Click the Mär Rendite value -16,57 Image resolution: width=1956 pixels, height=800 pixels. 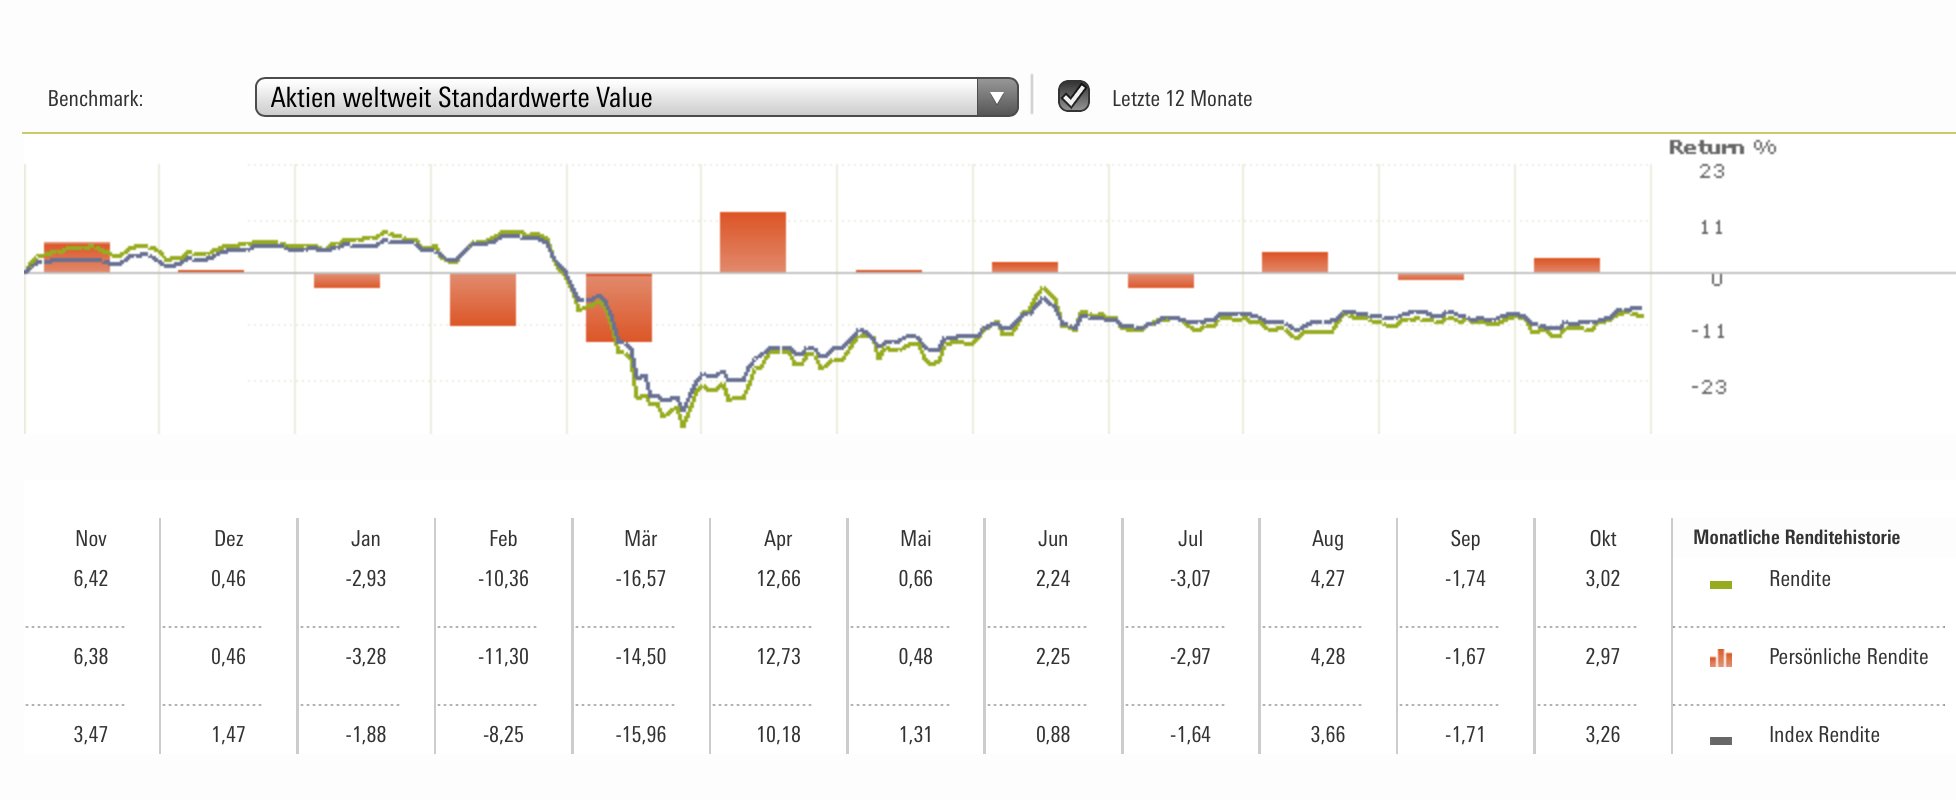point(641,579)
